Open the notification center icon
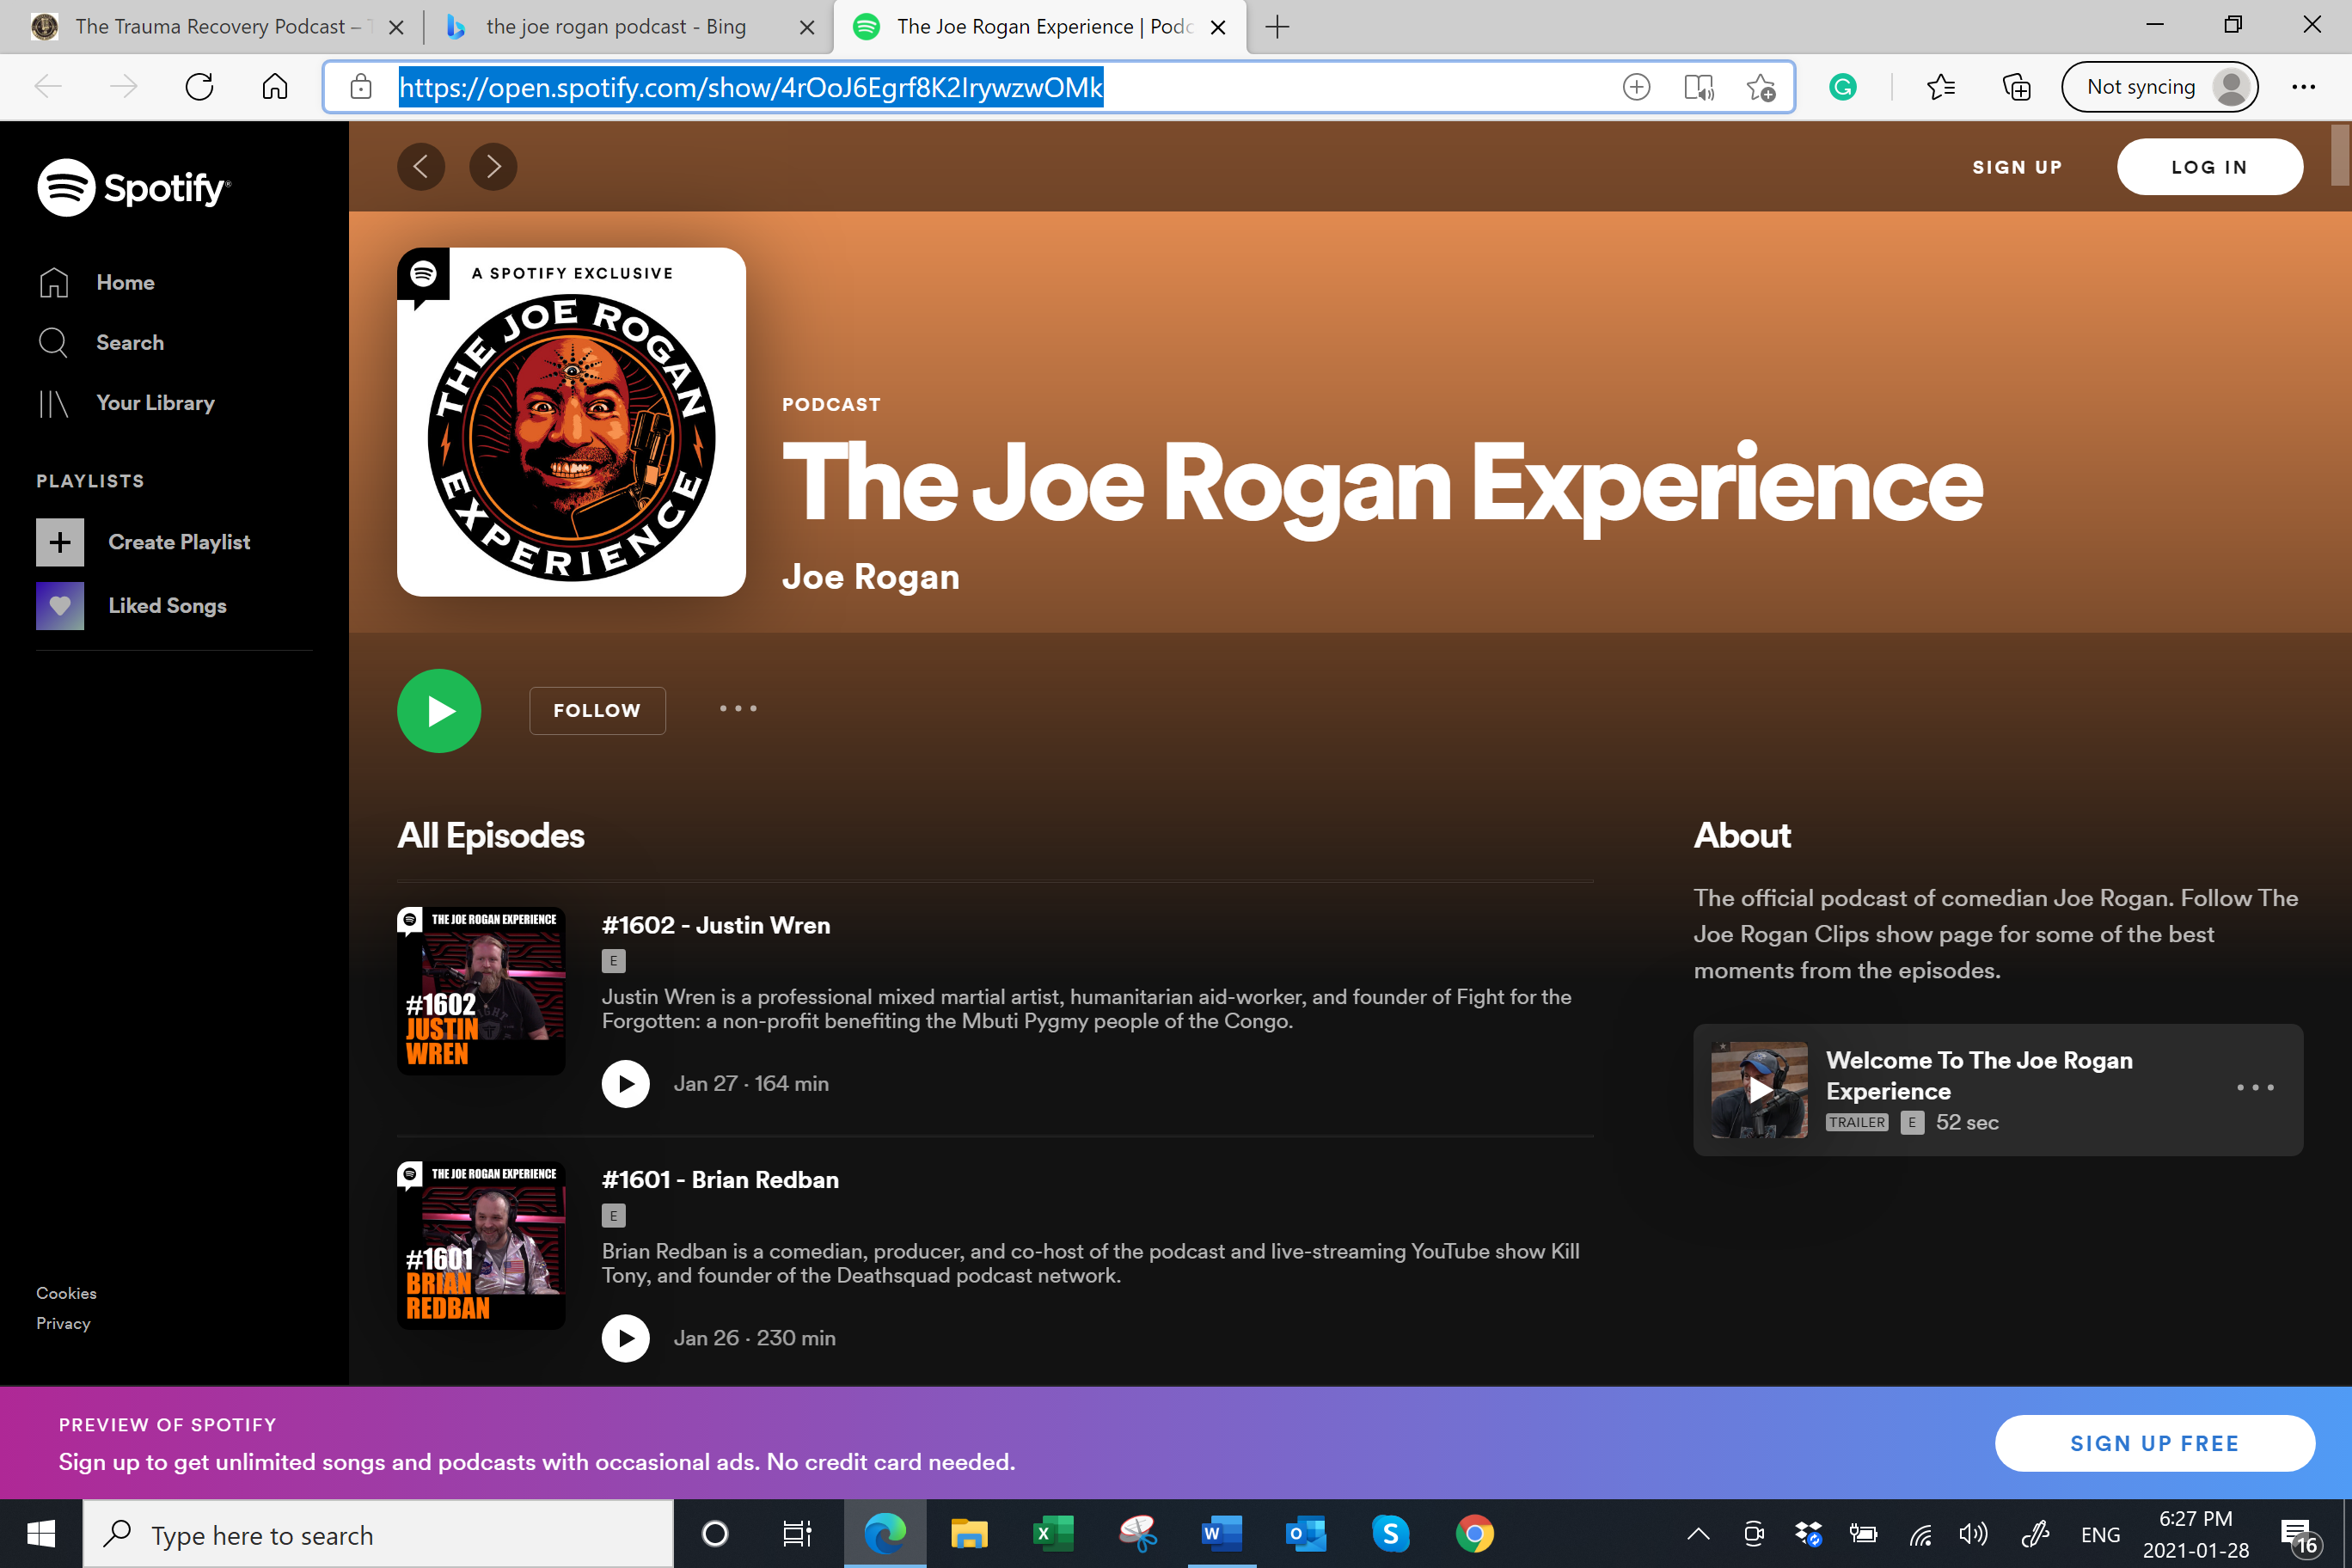 [2298, 1535]
